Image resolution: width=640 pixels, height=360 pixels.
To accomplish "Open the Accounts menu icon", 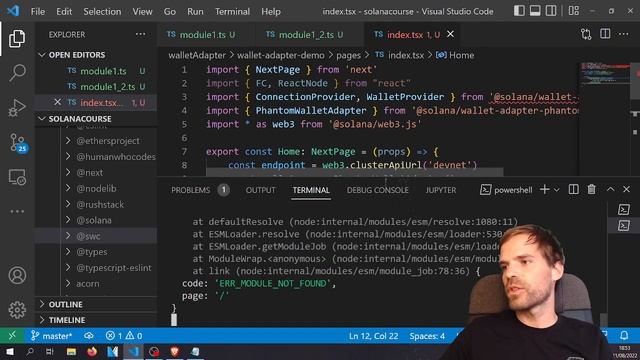I will 17,275.
